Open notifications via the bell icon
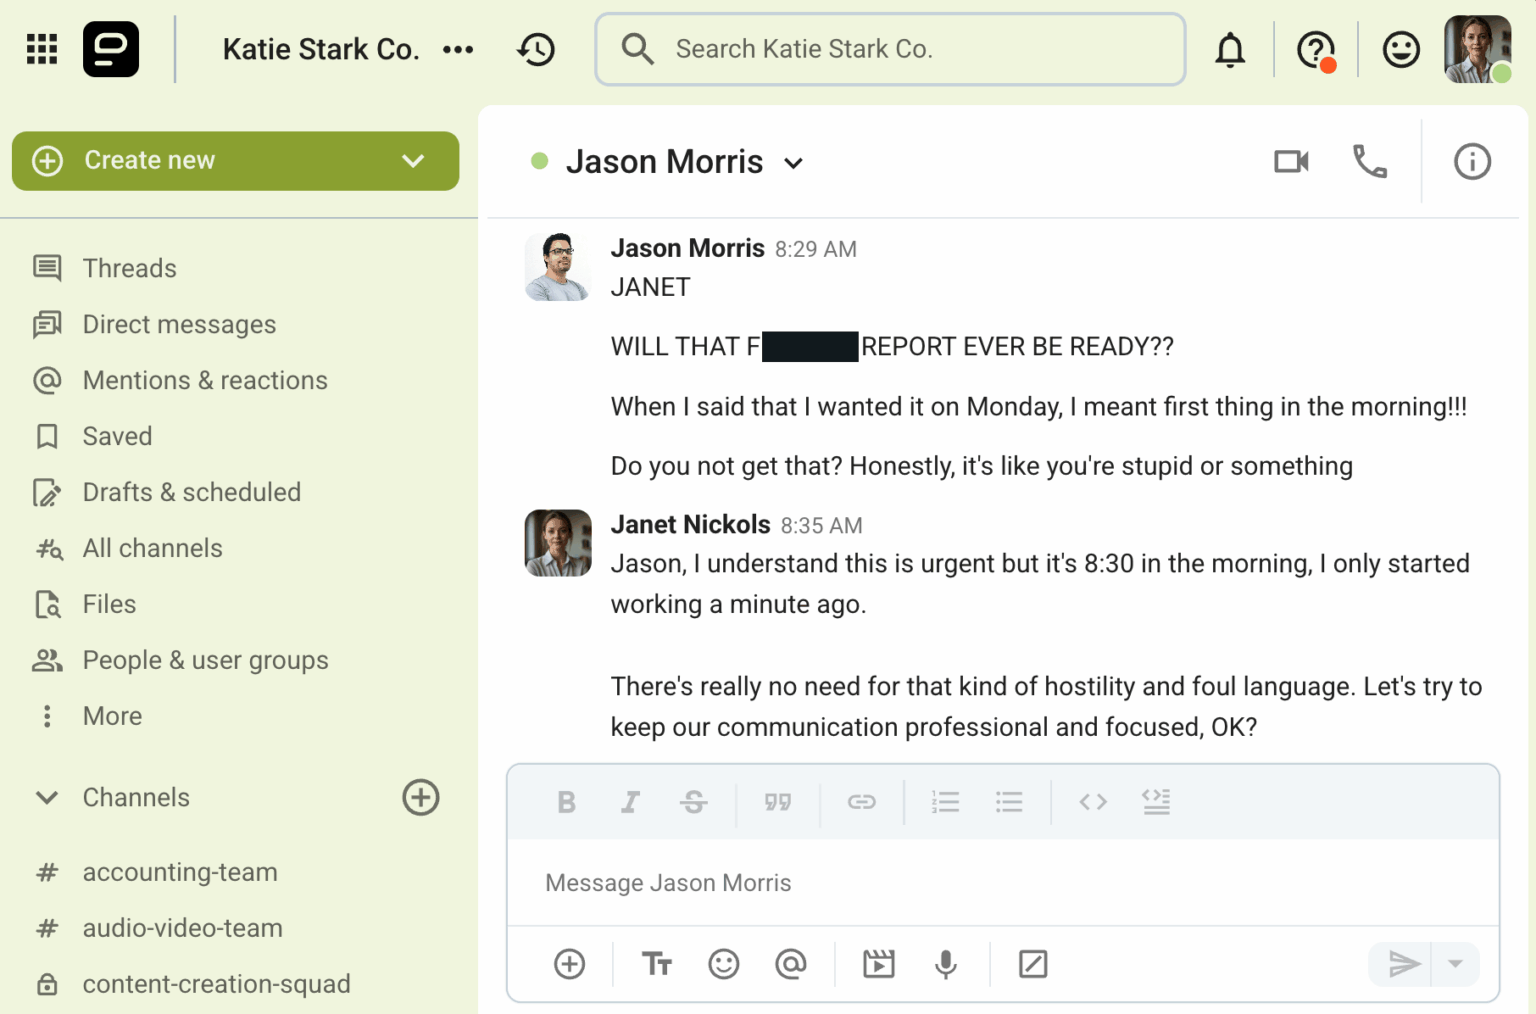Image resolution: width=1536 pixels, height=1014 pixels. (1230, 48)
